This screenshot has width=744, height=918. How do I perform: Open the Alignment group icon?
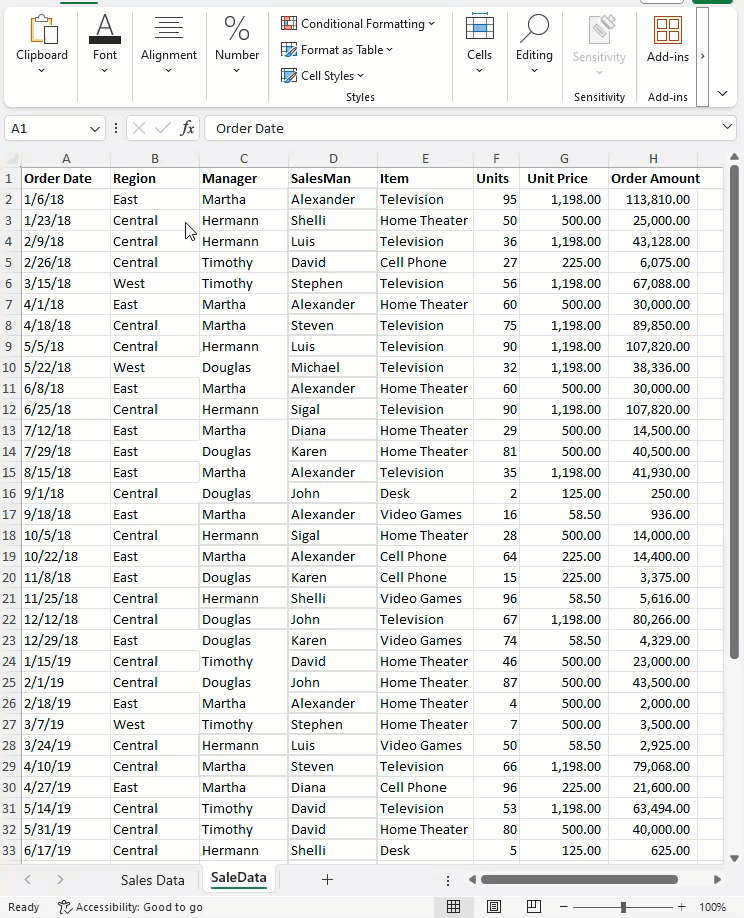coord(169,29)
